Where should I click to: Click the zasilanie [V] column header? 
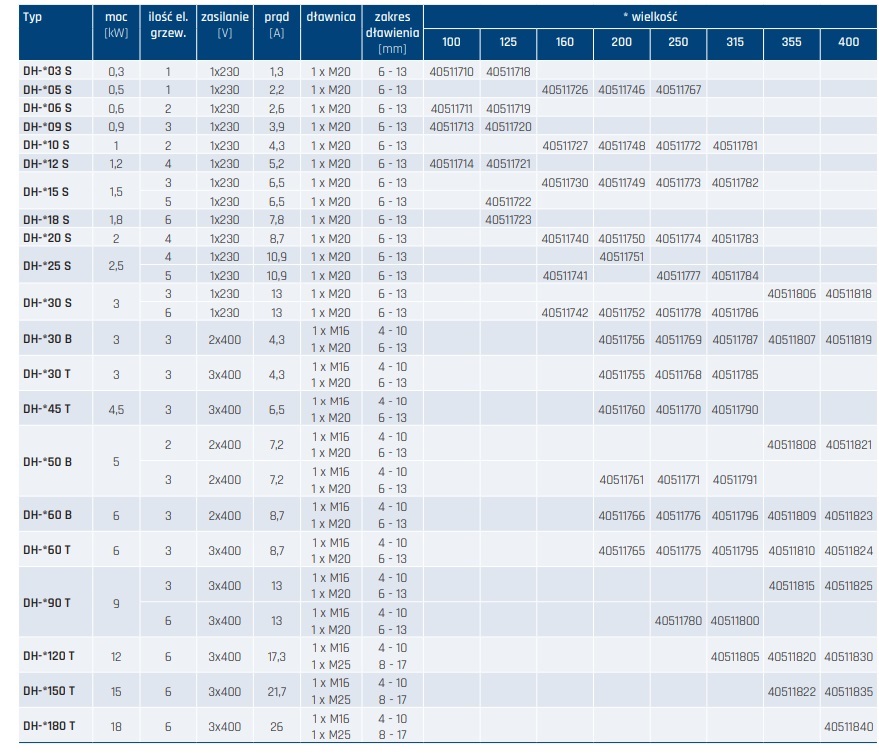pyautogui.click(x=224, y=26)
